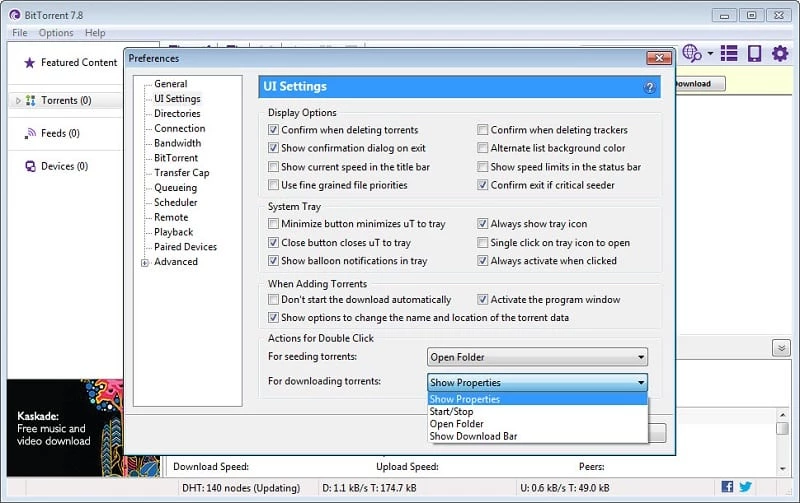800x503 pixels.
Task: Open the Options menu
Action: [x=56, y=33]
